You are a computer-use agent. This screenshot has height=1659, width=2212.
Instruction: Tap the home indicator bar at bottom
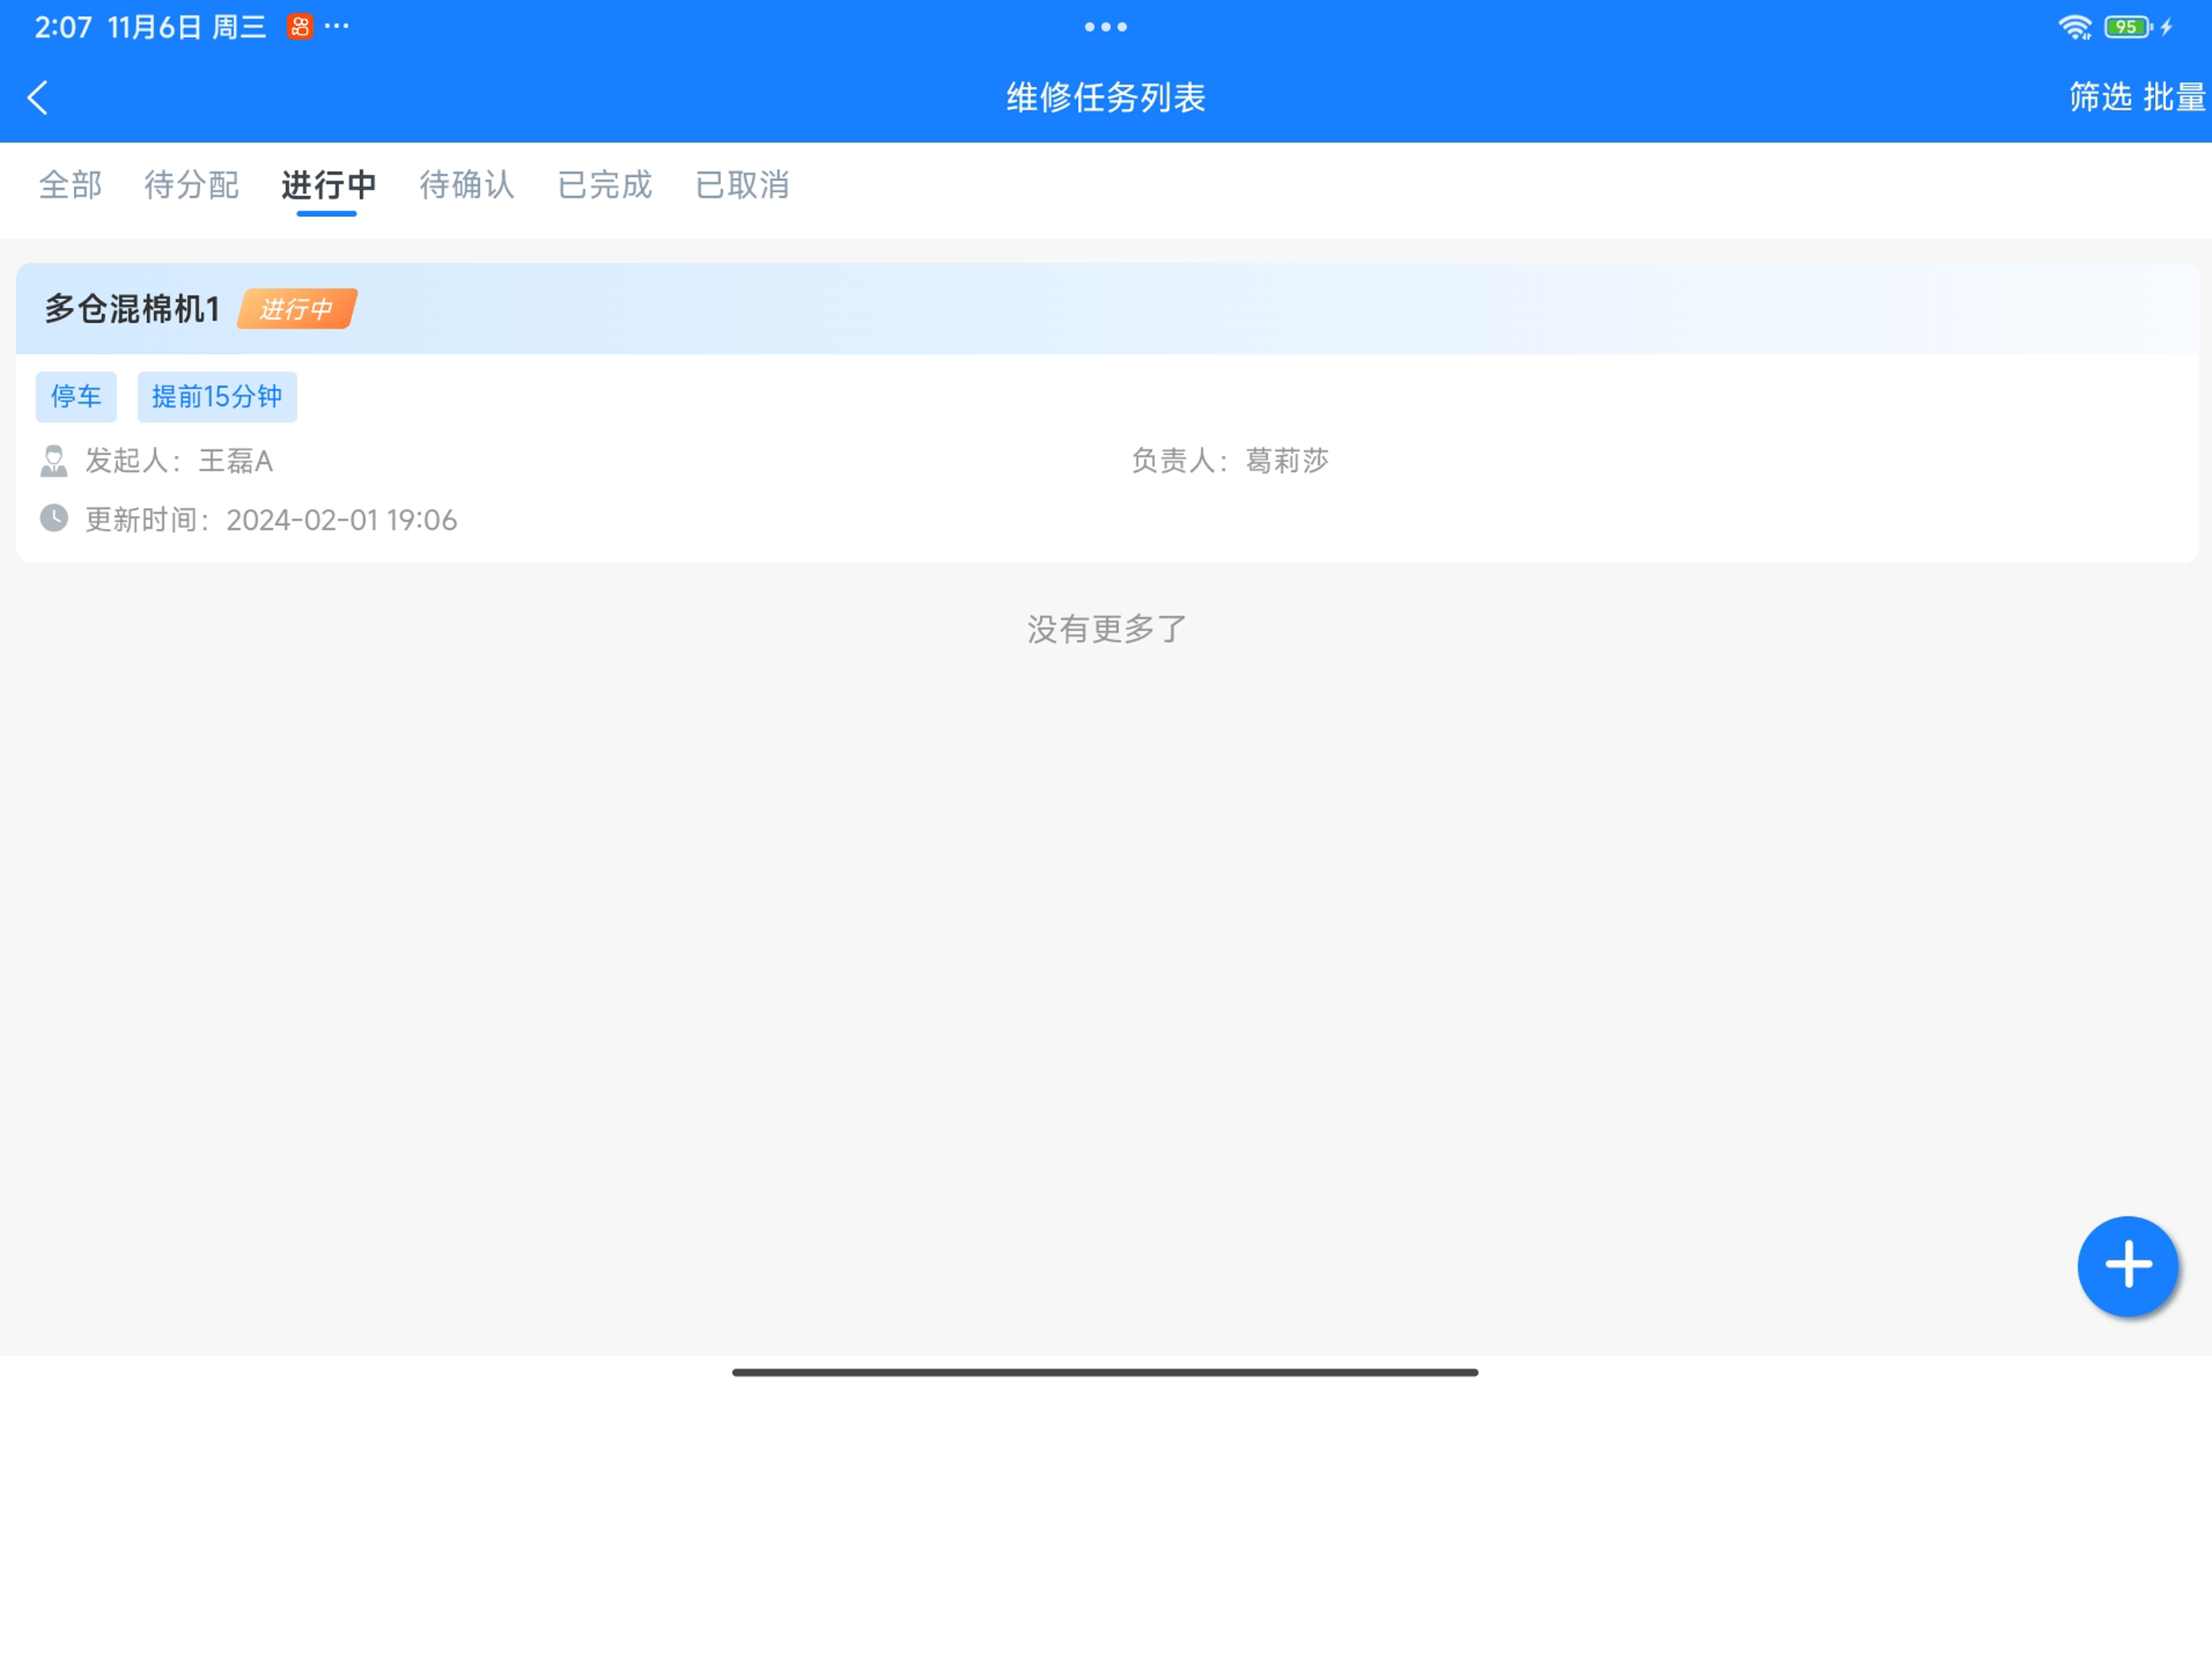point(1105,1372)
